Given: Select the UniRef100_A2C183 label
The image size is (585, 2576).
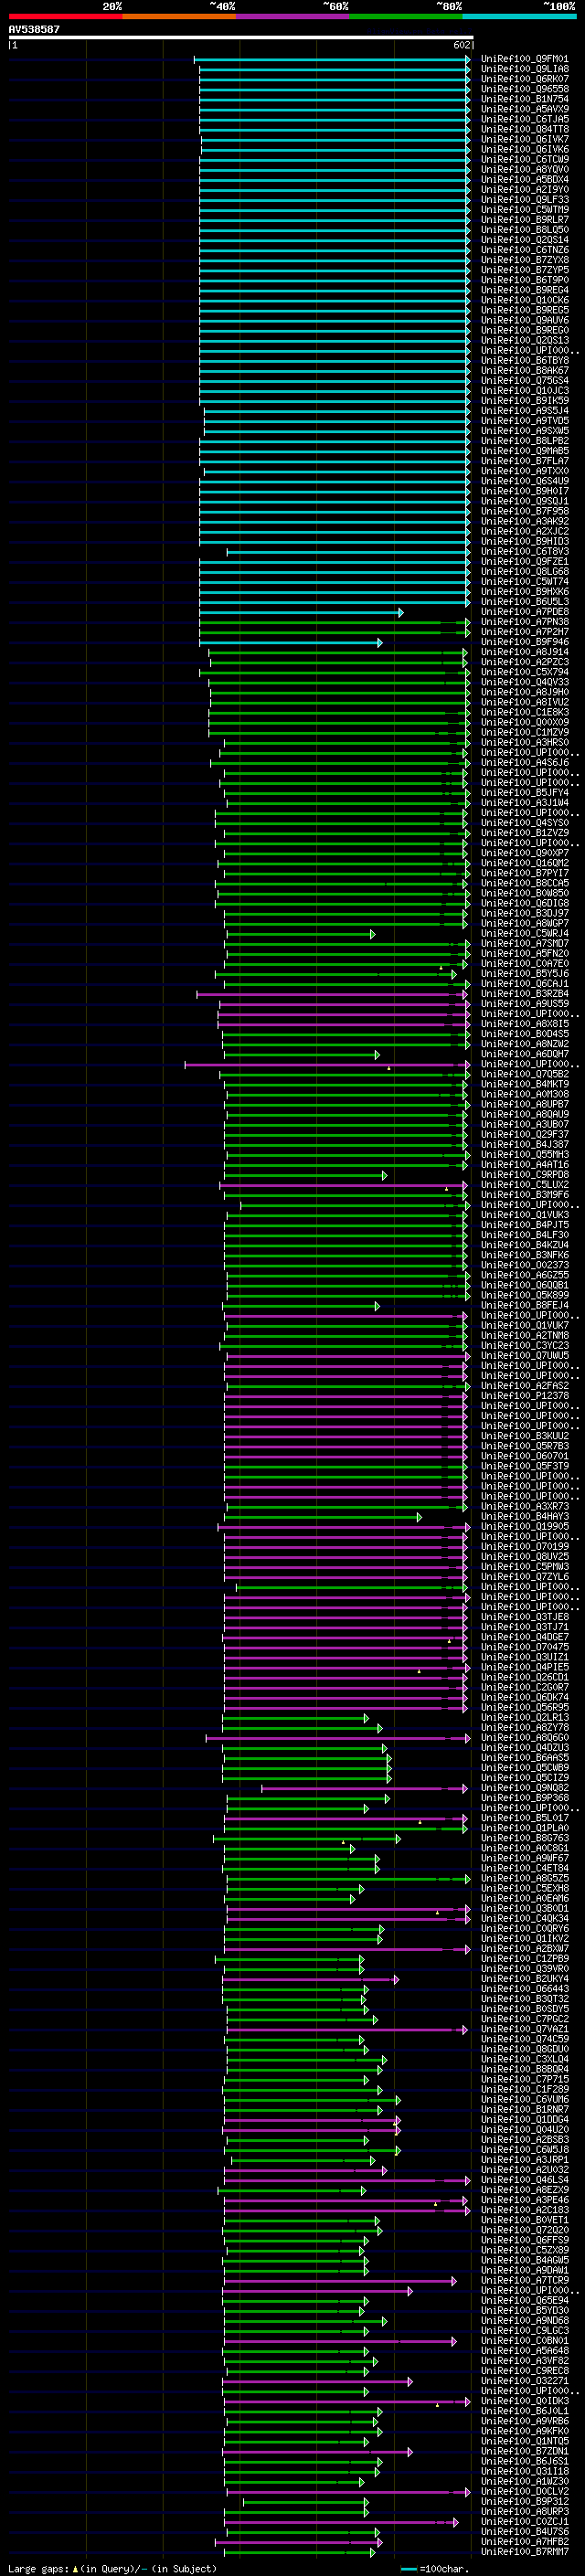Looking at the screenshot, I should pyautogui.click(x=524, y=2210).
